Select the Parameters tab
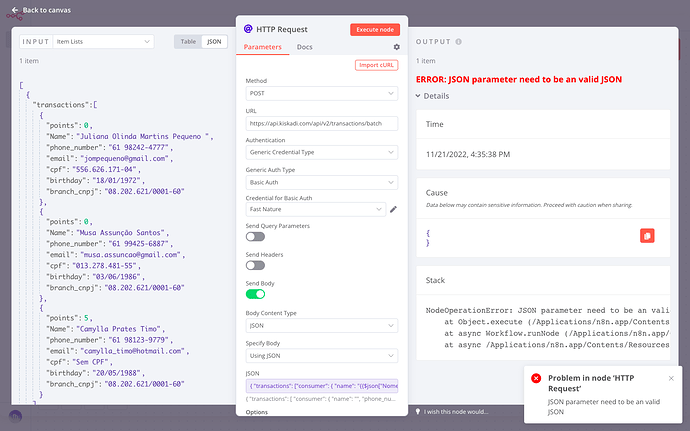Screen dimensions: 690x431 pos(263,47)
